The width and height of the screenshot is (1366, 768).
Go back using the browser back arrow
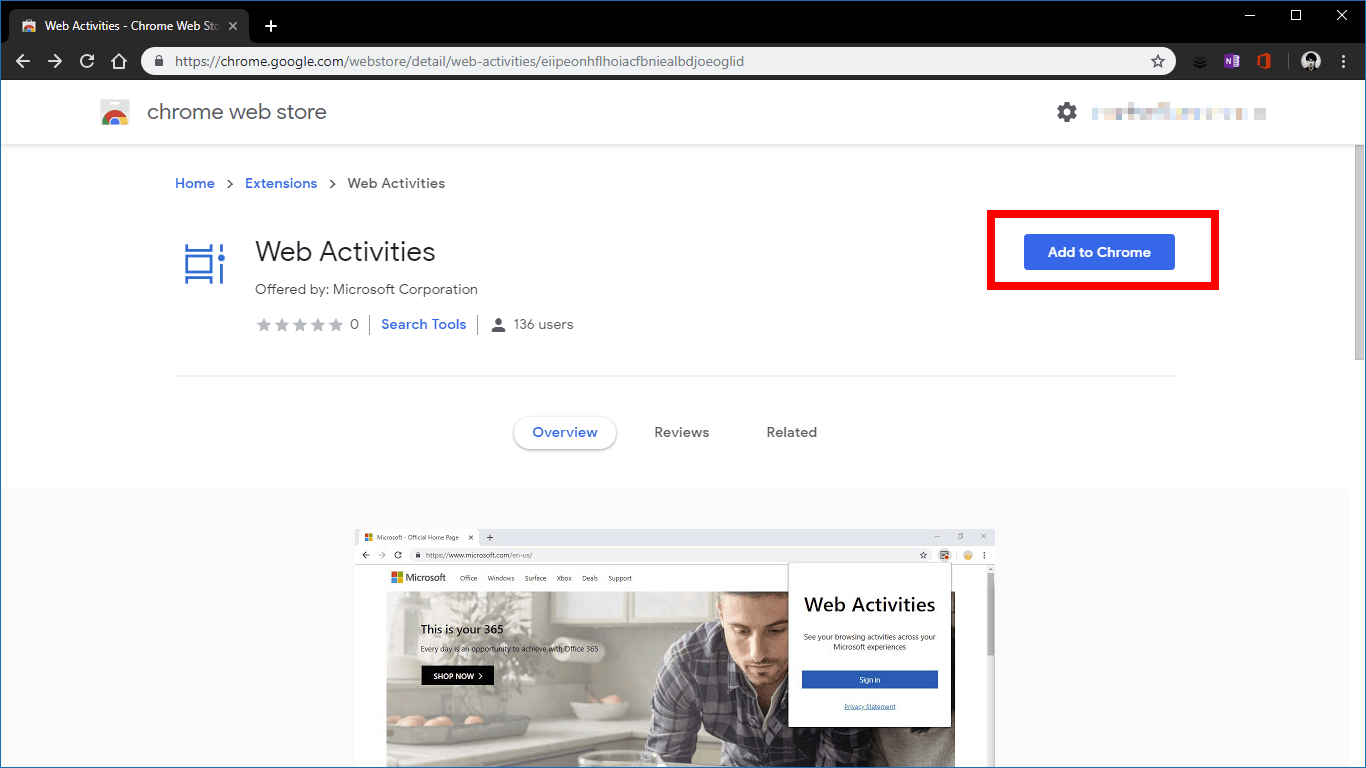coord(23,61)
